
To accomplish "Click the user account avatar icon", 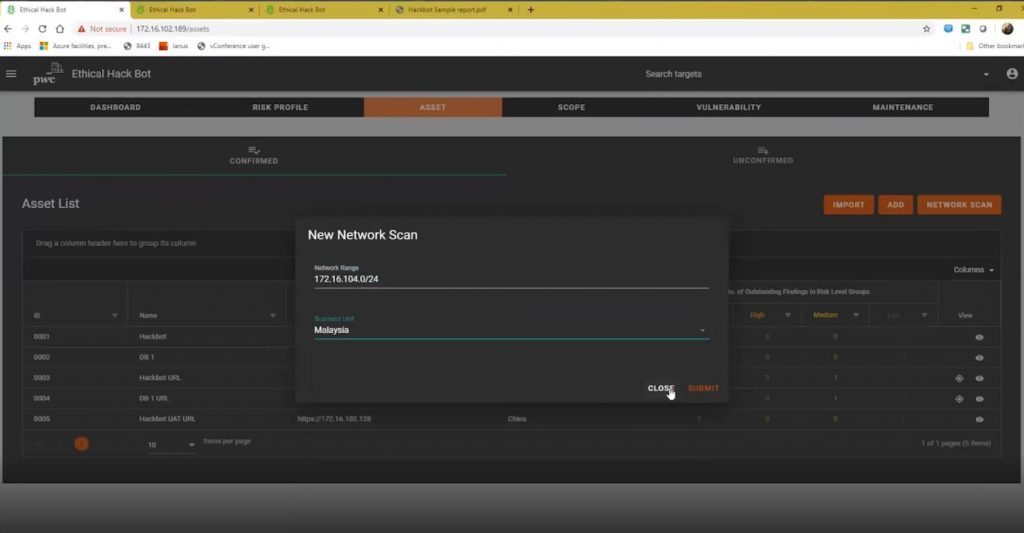I will 1012,74.
